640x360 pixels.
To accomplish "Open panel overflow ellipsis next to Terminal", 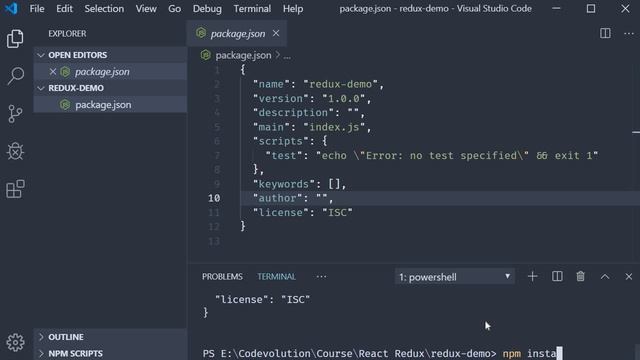I will [321, 277].
